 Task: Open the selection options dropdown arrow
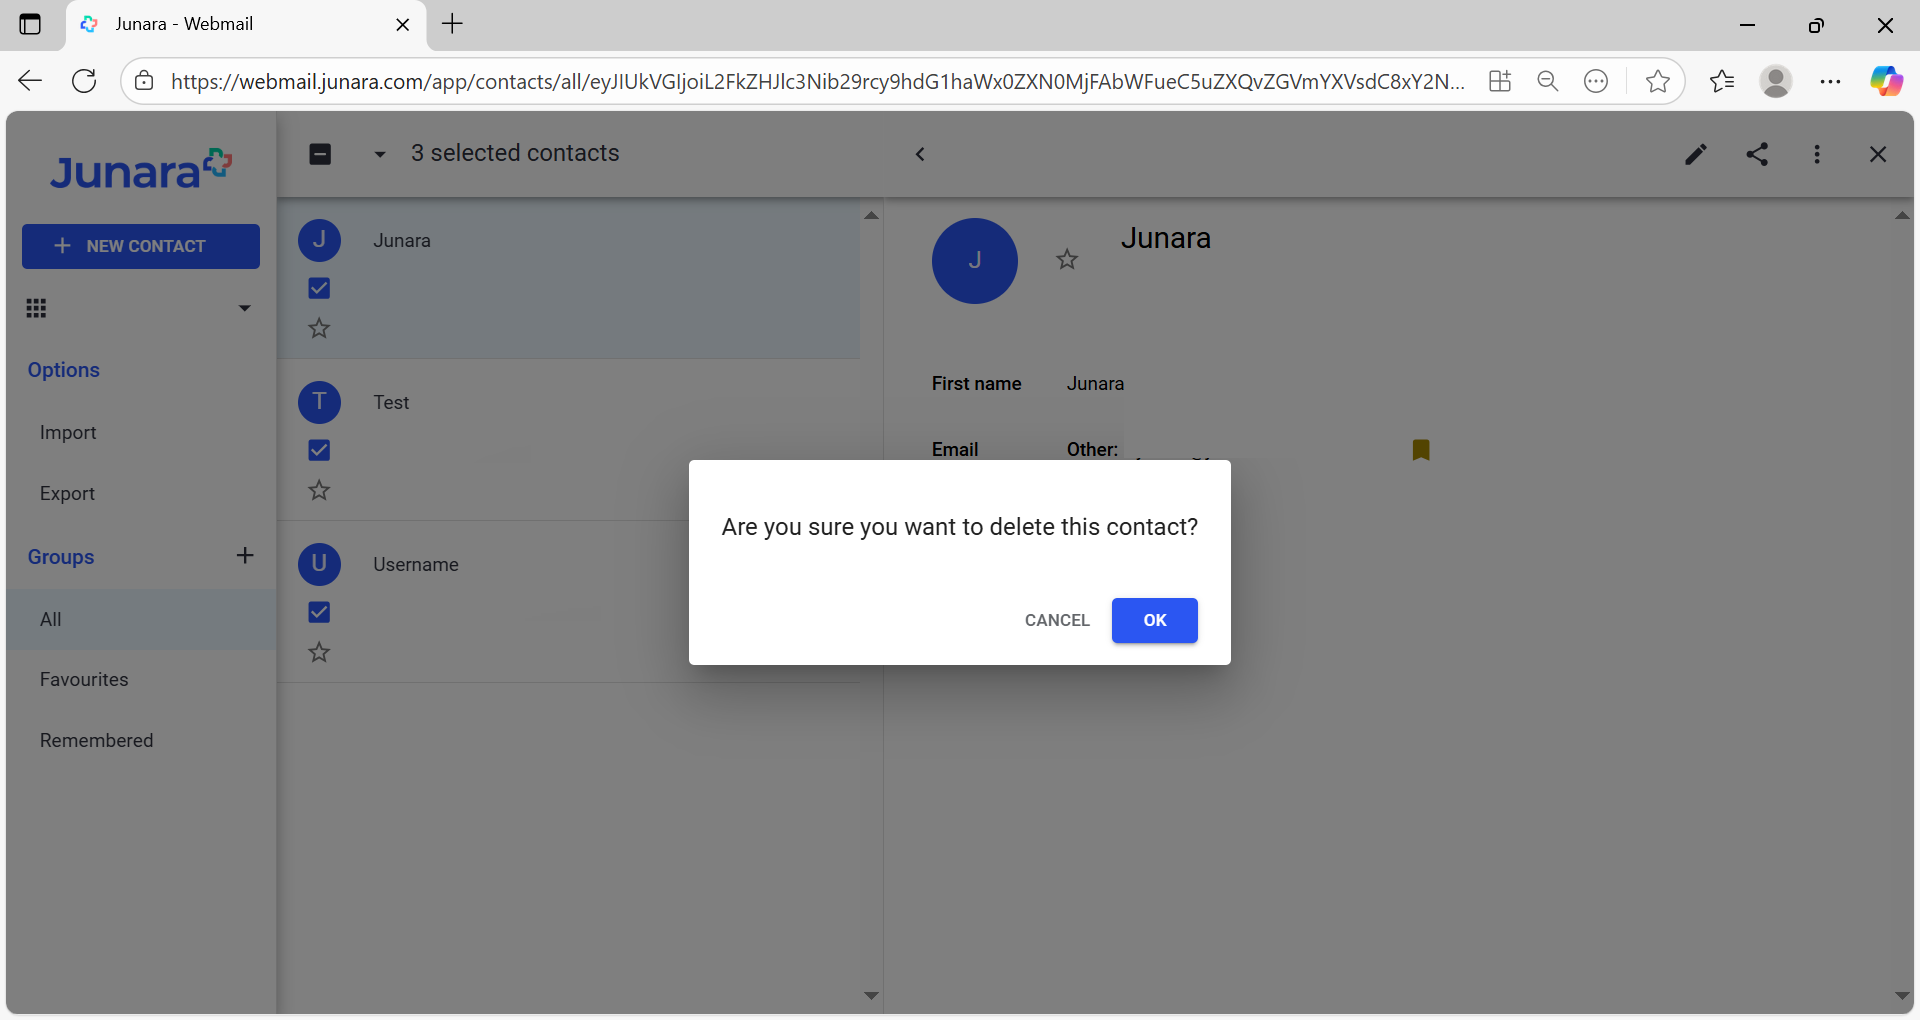(x=380, y=154)
